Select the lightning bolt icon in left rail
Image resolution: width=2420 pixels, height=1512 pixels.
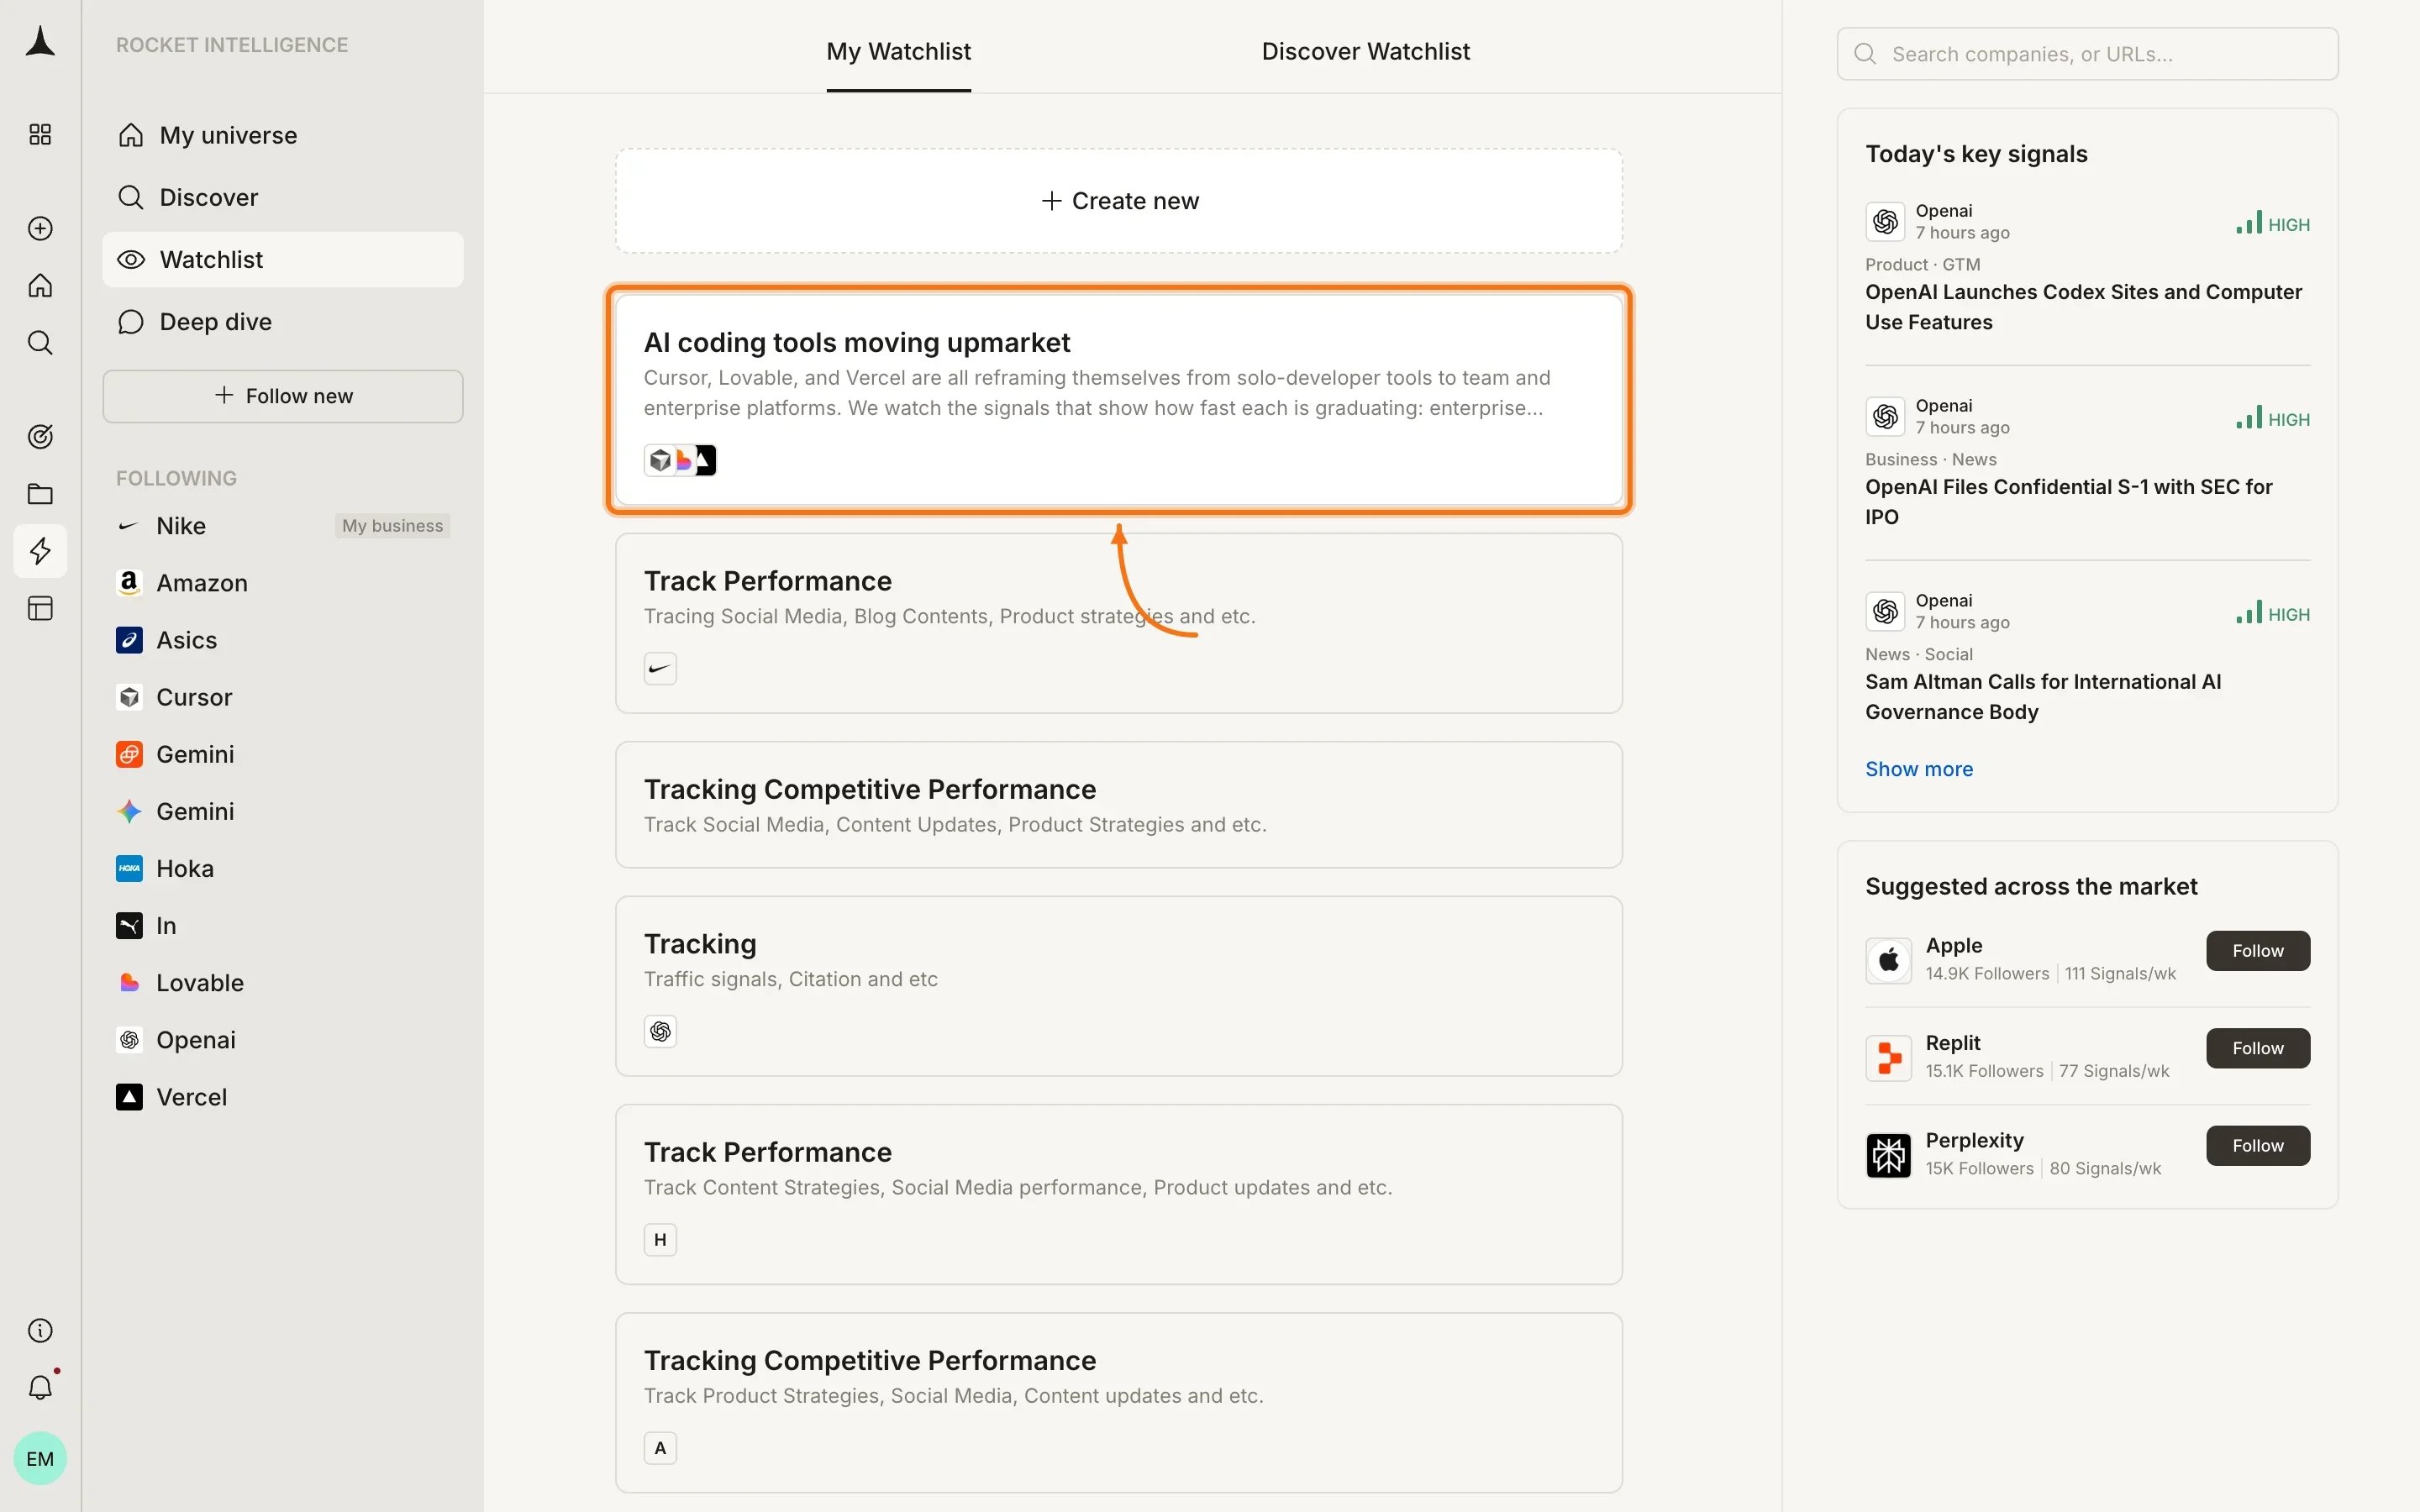pos(40,551)
